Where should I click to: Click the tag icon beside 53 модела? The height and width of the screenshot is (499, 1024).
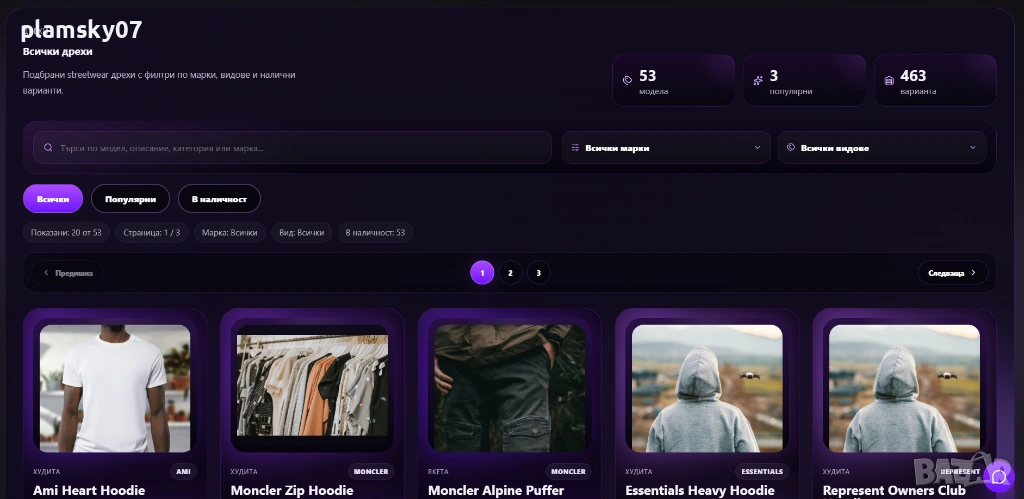tap(628, 80)
